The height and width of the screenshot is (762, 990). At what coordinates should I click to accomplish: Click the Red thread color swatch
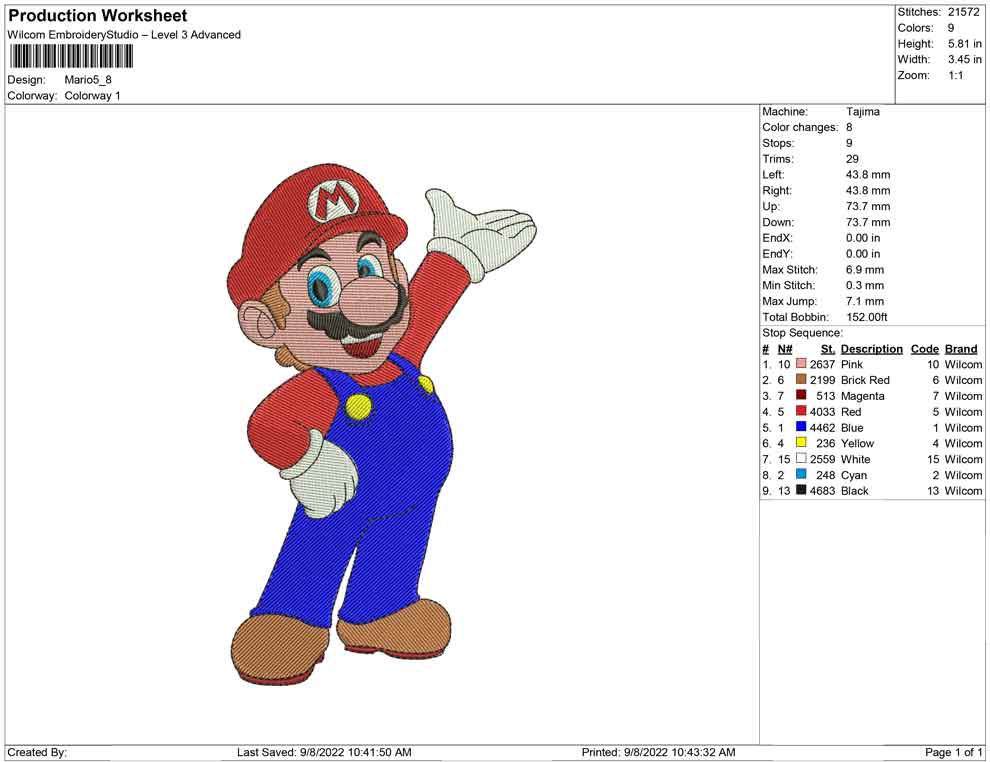point(801,411)
